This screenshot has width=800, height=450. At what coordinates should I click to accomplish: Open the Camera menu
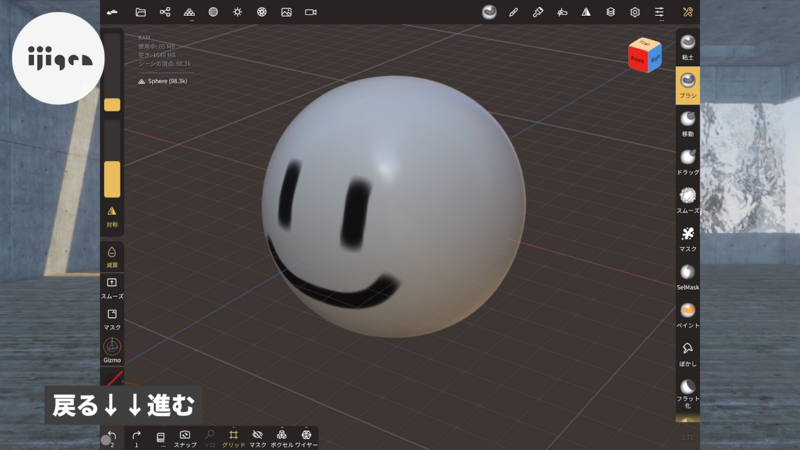pyautogui.click(x=311, y=12)
